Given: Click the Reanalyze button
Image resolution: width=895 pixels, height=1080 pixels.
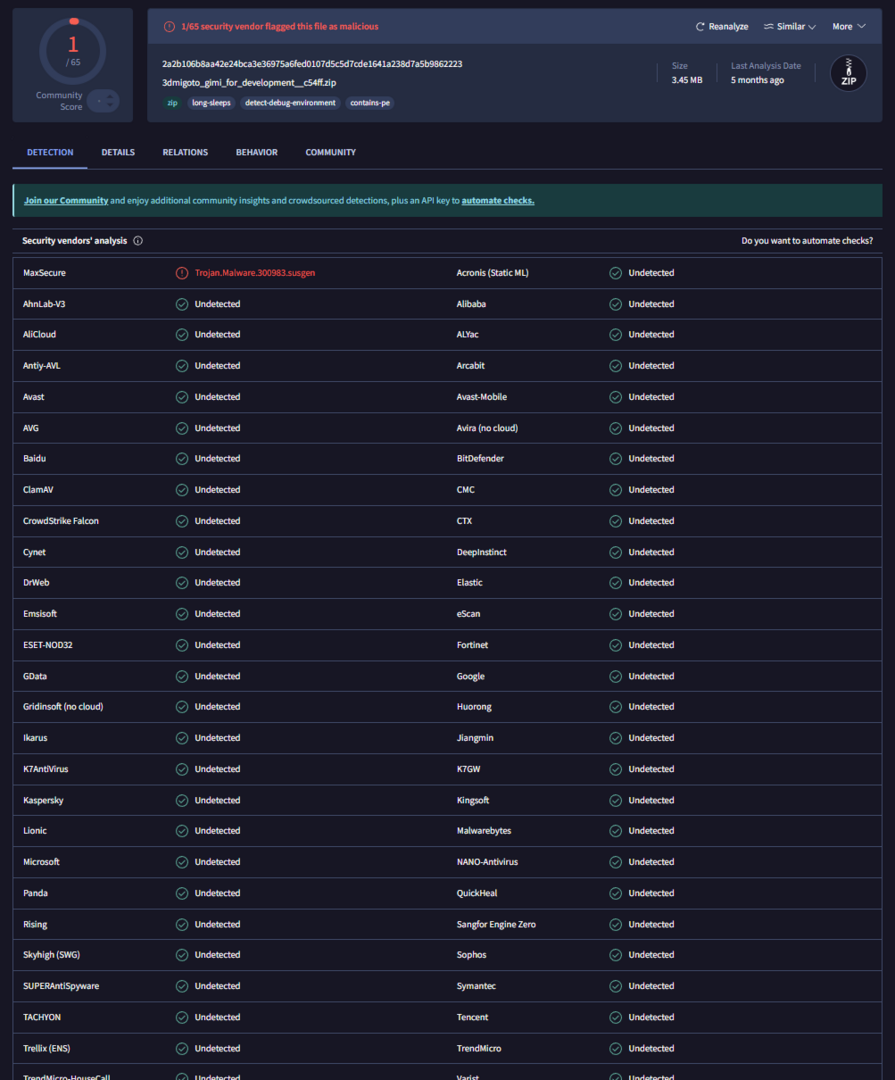Looking at the screenshot, I should (721, 27).
